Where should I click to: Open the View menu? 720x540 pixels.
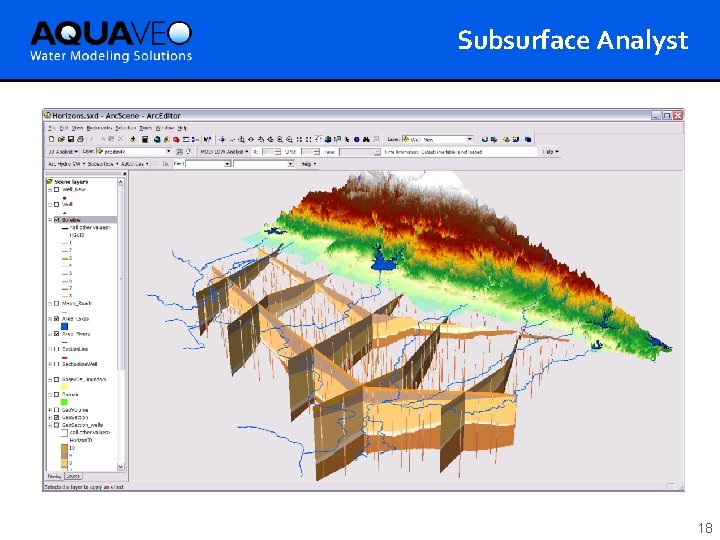pos(77,128)
